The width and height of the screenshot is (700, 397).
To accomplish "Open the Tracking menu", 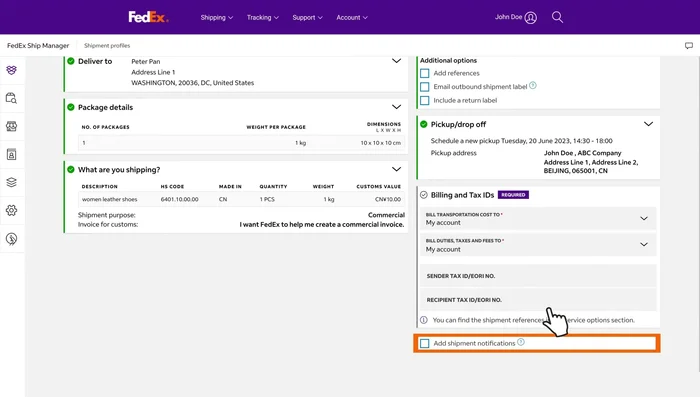I will tap(262, 17).
